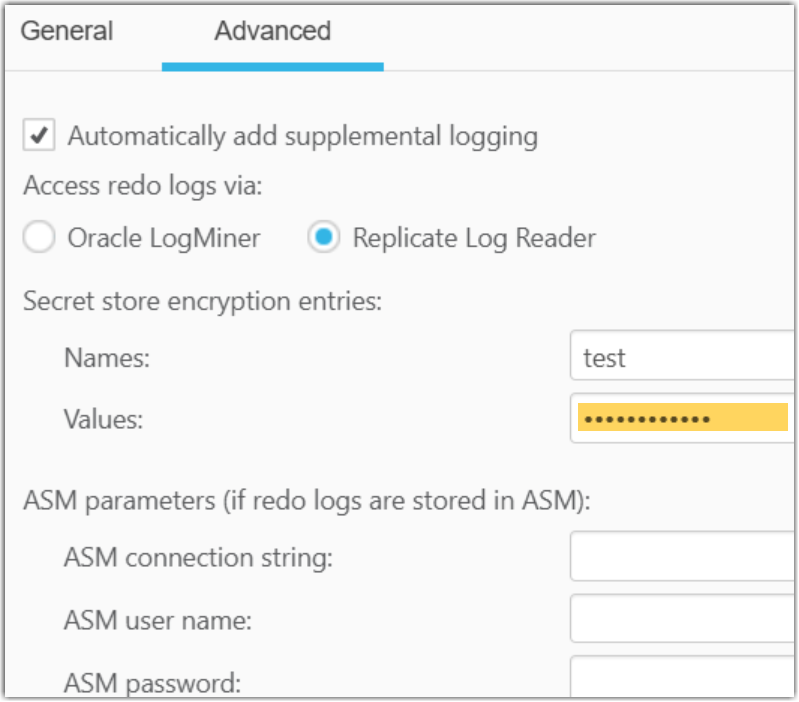This screenshot has height=702, width=799.
Task: Select the Advanced tab
Action: [x=272, y=31]
